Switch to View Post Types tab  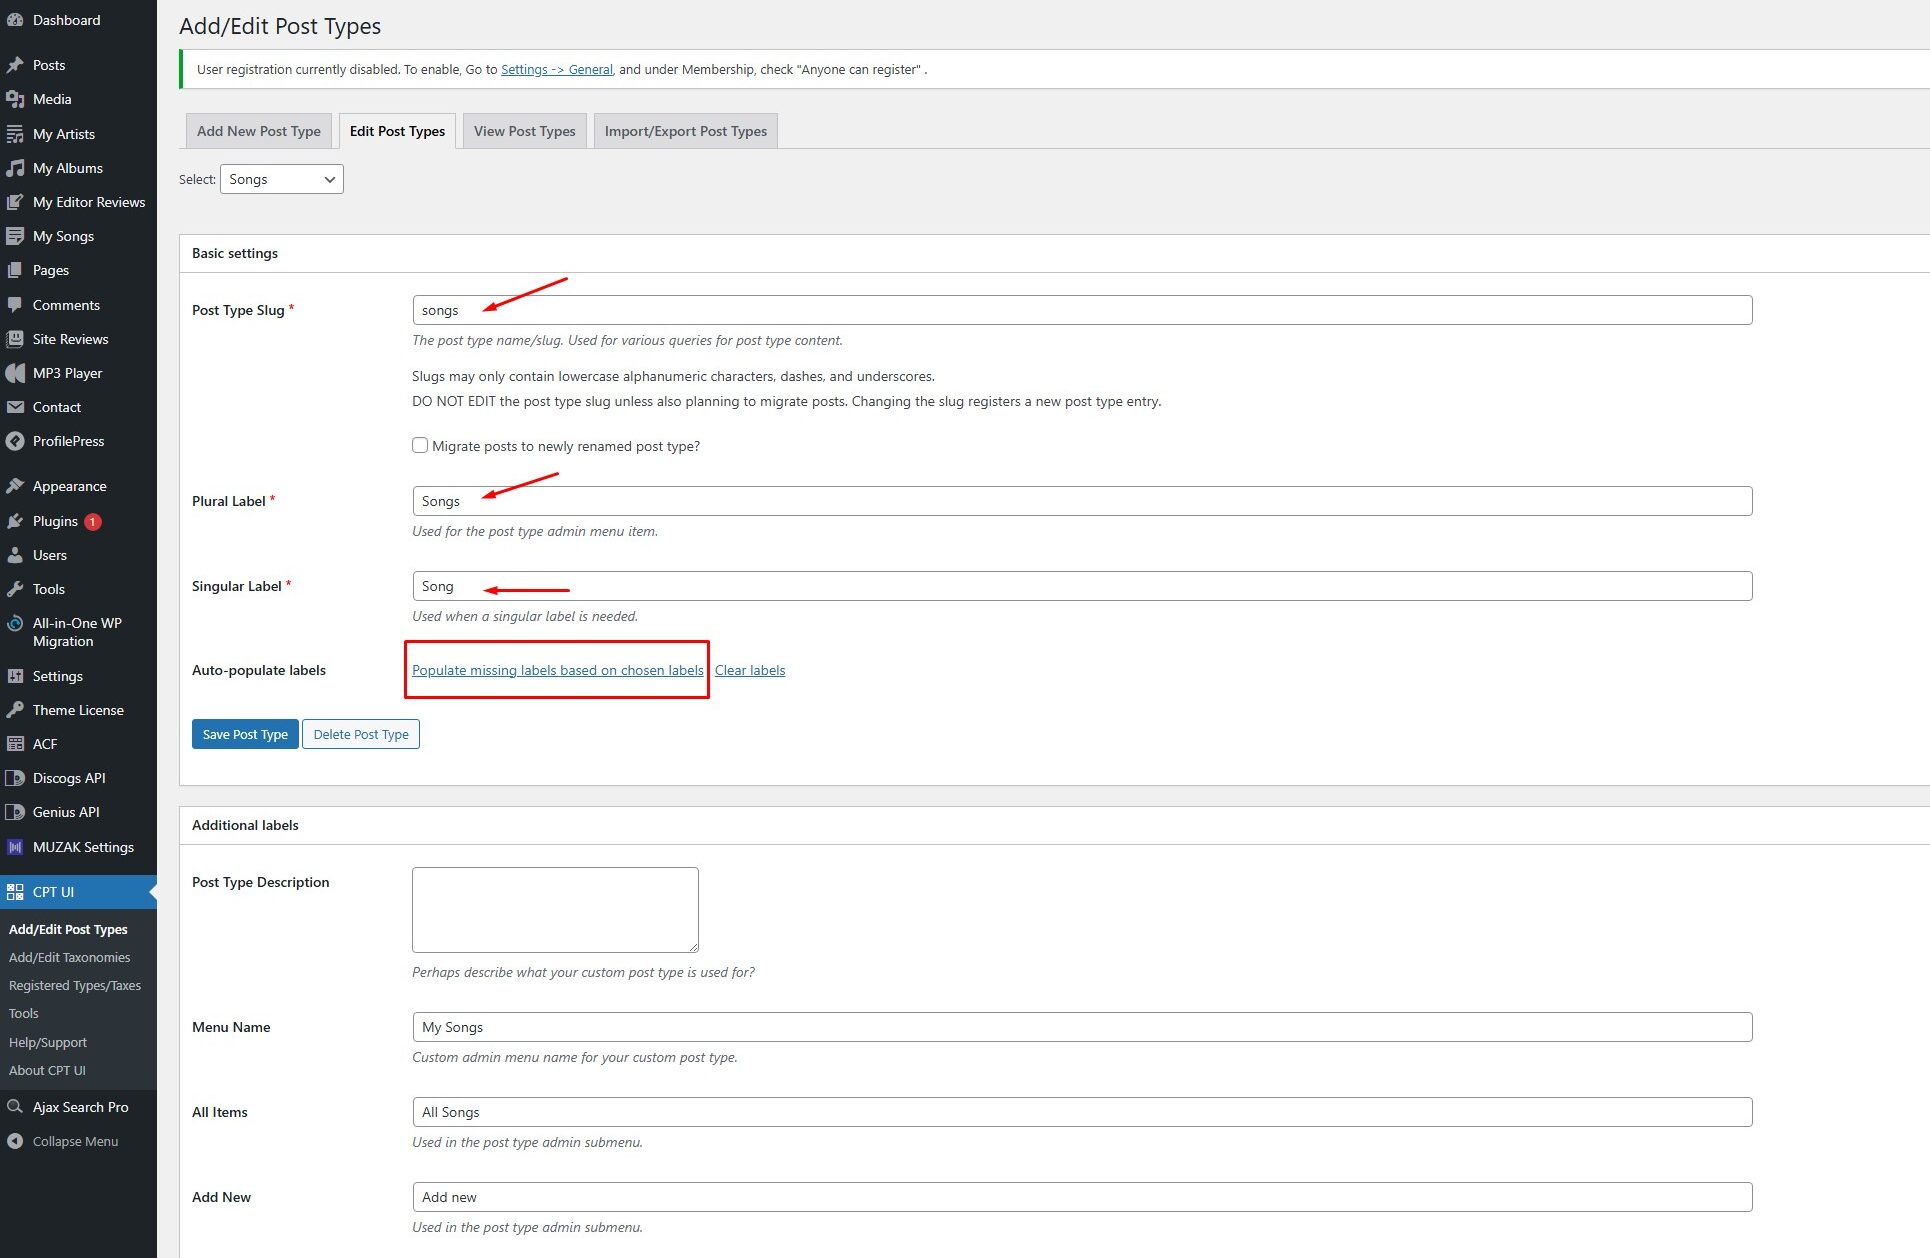tap(524, 131)
